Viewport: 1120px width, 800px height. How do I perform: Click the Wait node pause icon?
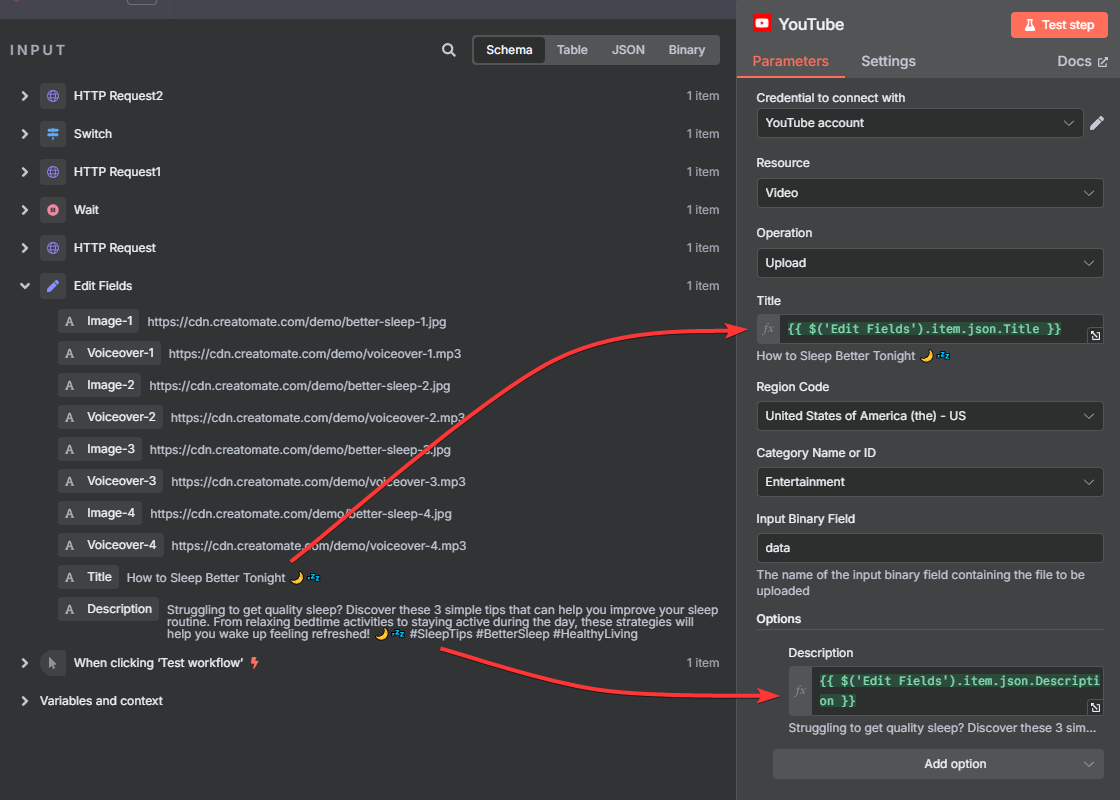click(53, 210)
